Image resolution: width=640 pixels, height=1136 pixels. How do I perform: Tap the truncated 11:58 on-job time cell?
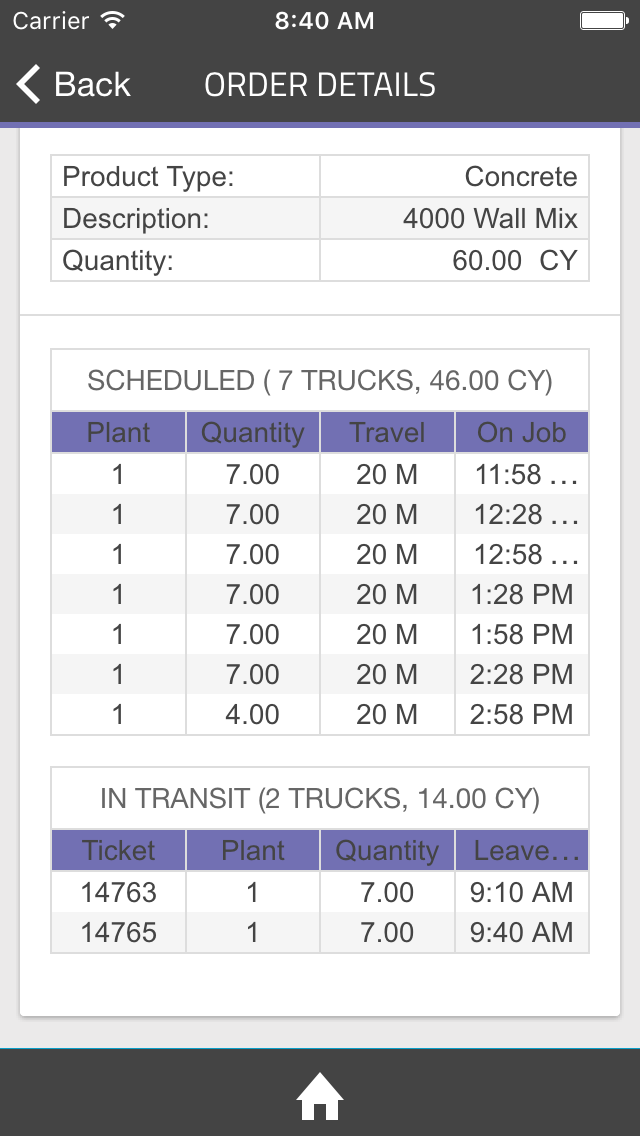point(521,474)
